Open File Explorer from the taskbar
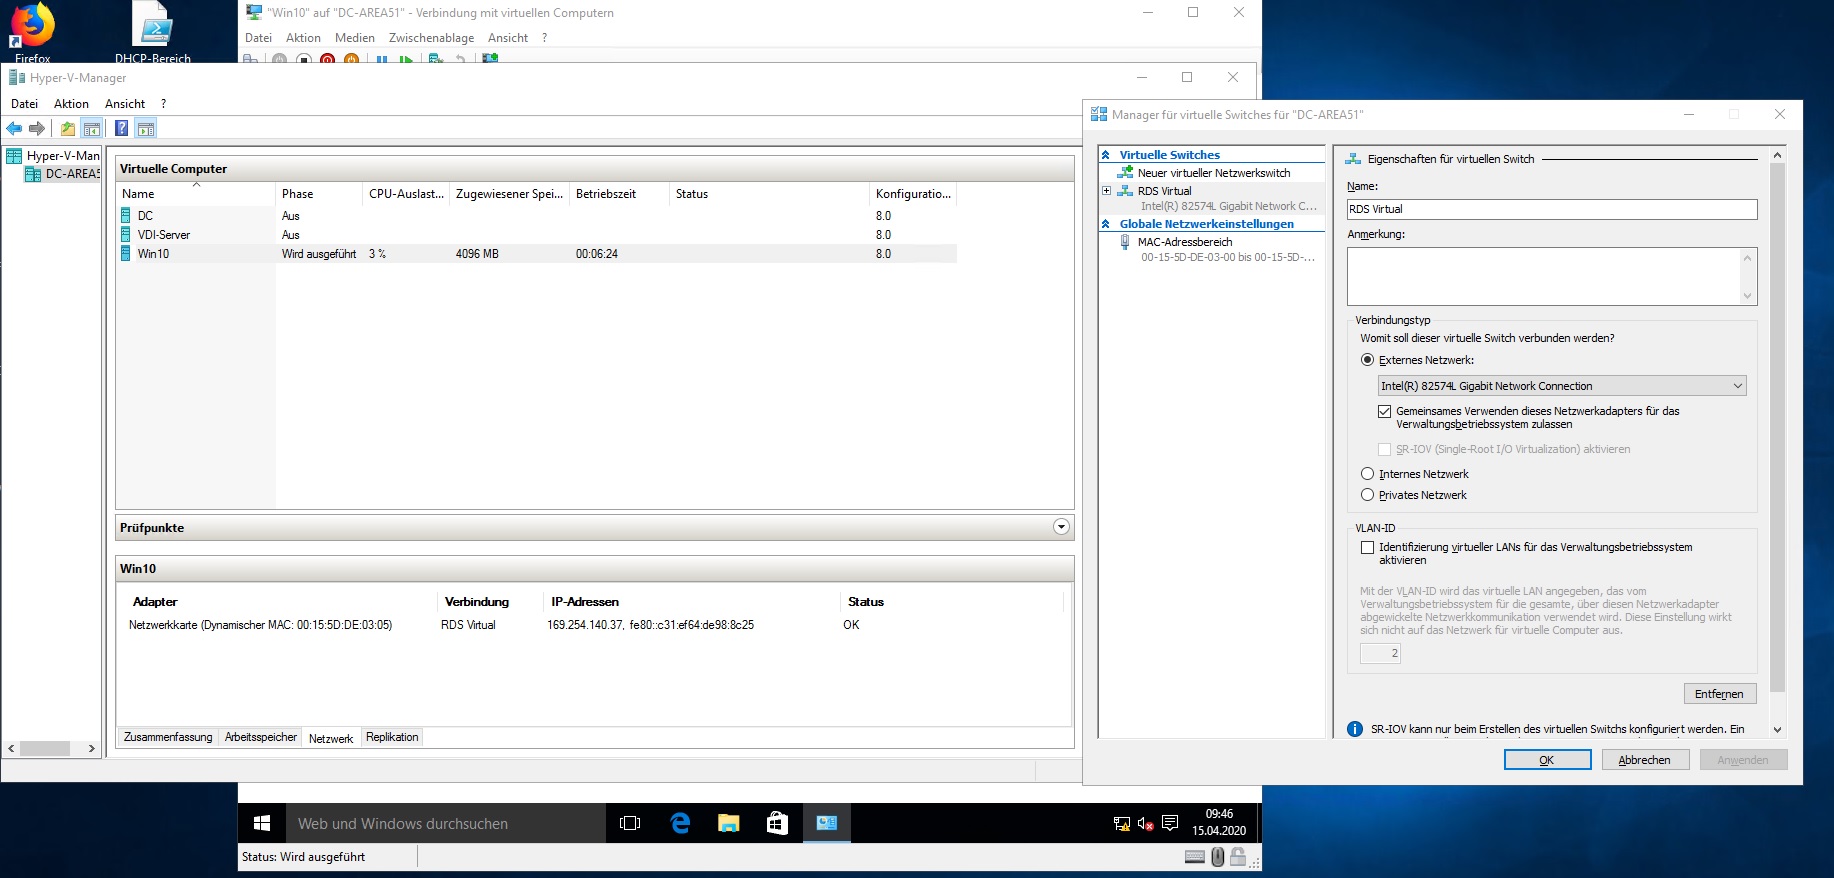This screenshot has height=878, width=1834. pos(729,823)
